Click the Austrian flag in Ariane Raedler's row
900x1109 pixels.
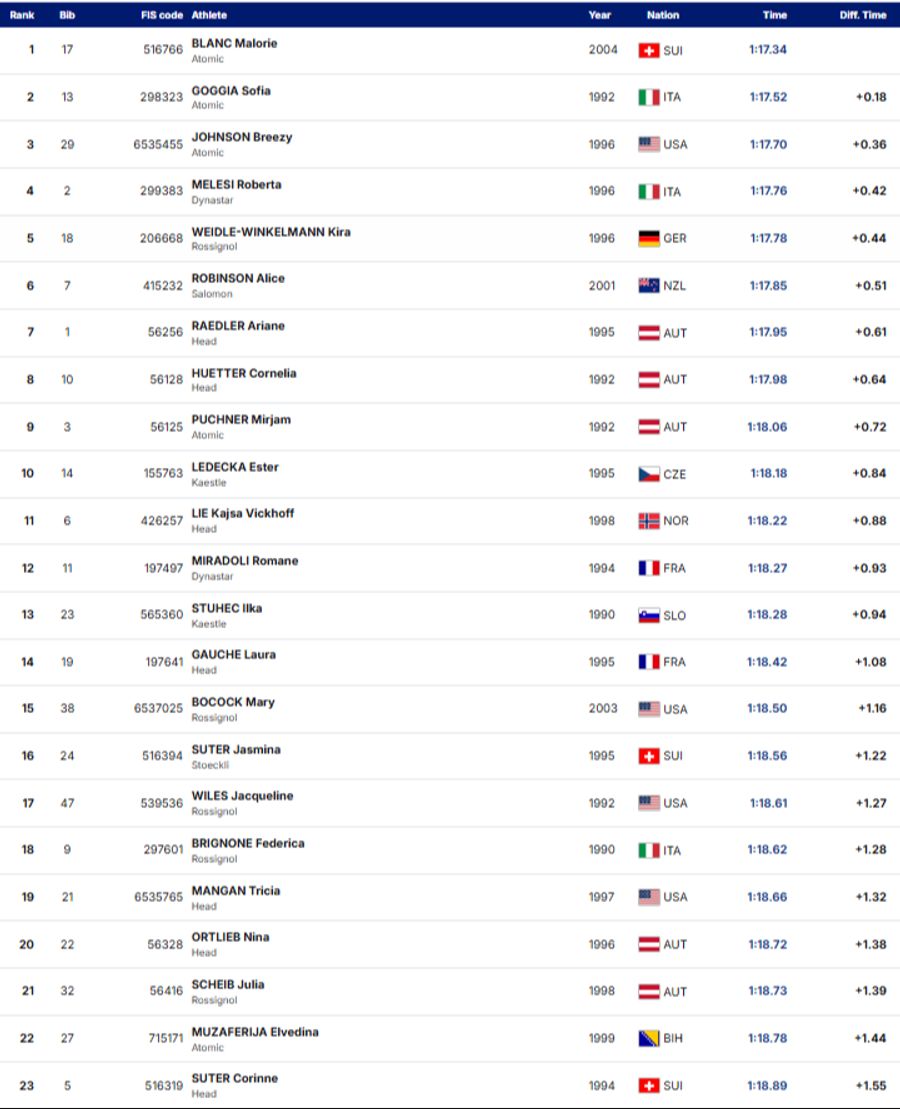tap(649, 333)
